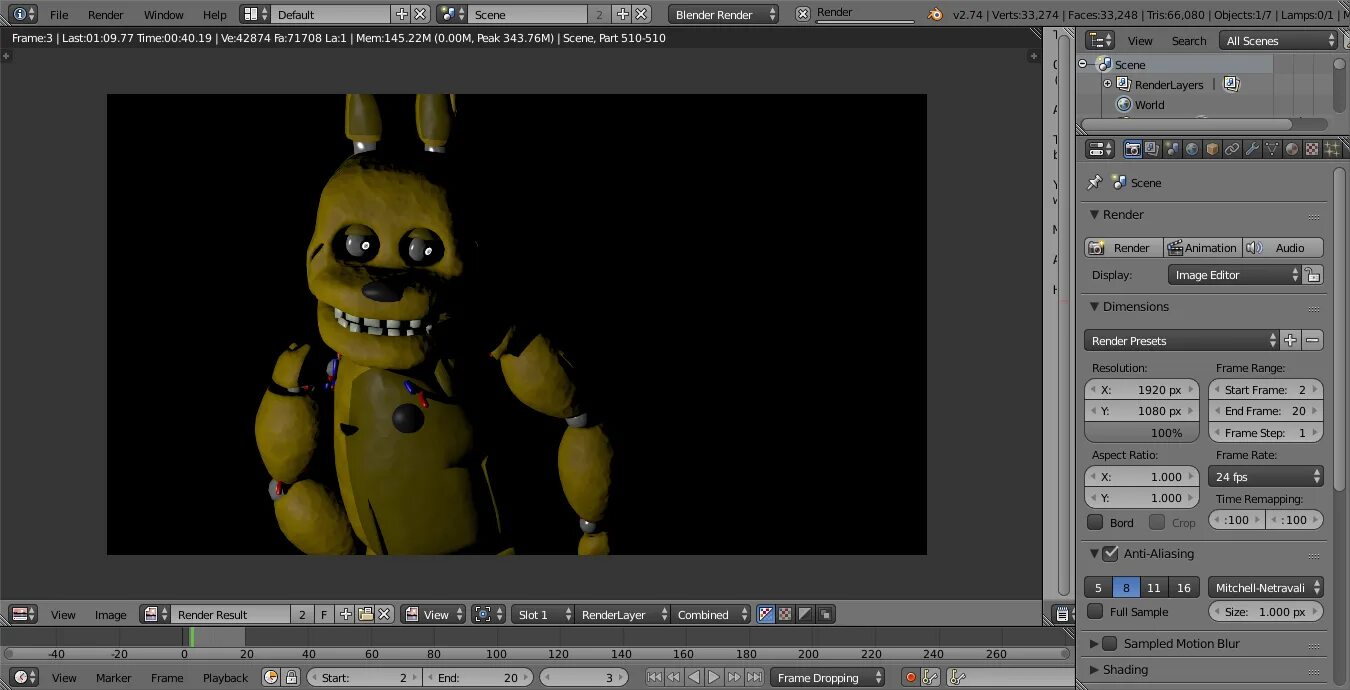Set anti-aliasing samples to 16

tap(1183, 587)
